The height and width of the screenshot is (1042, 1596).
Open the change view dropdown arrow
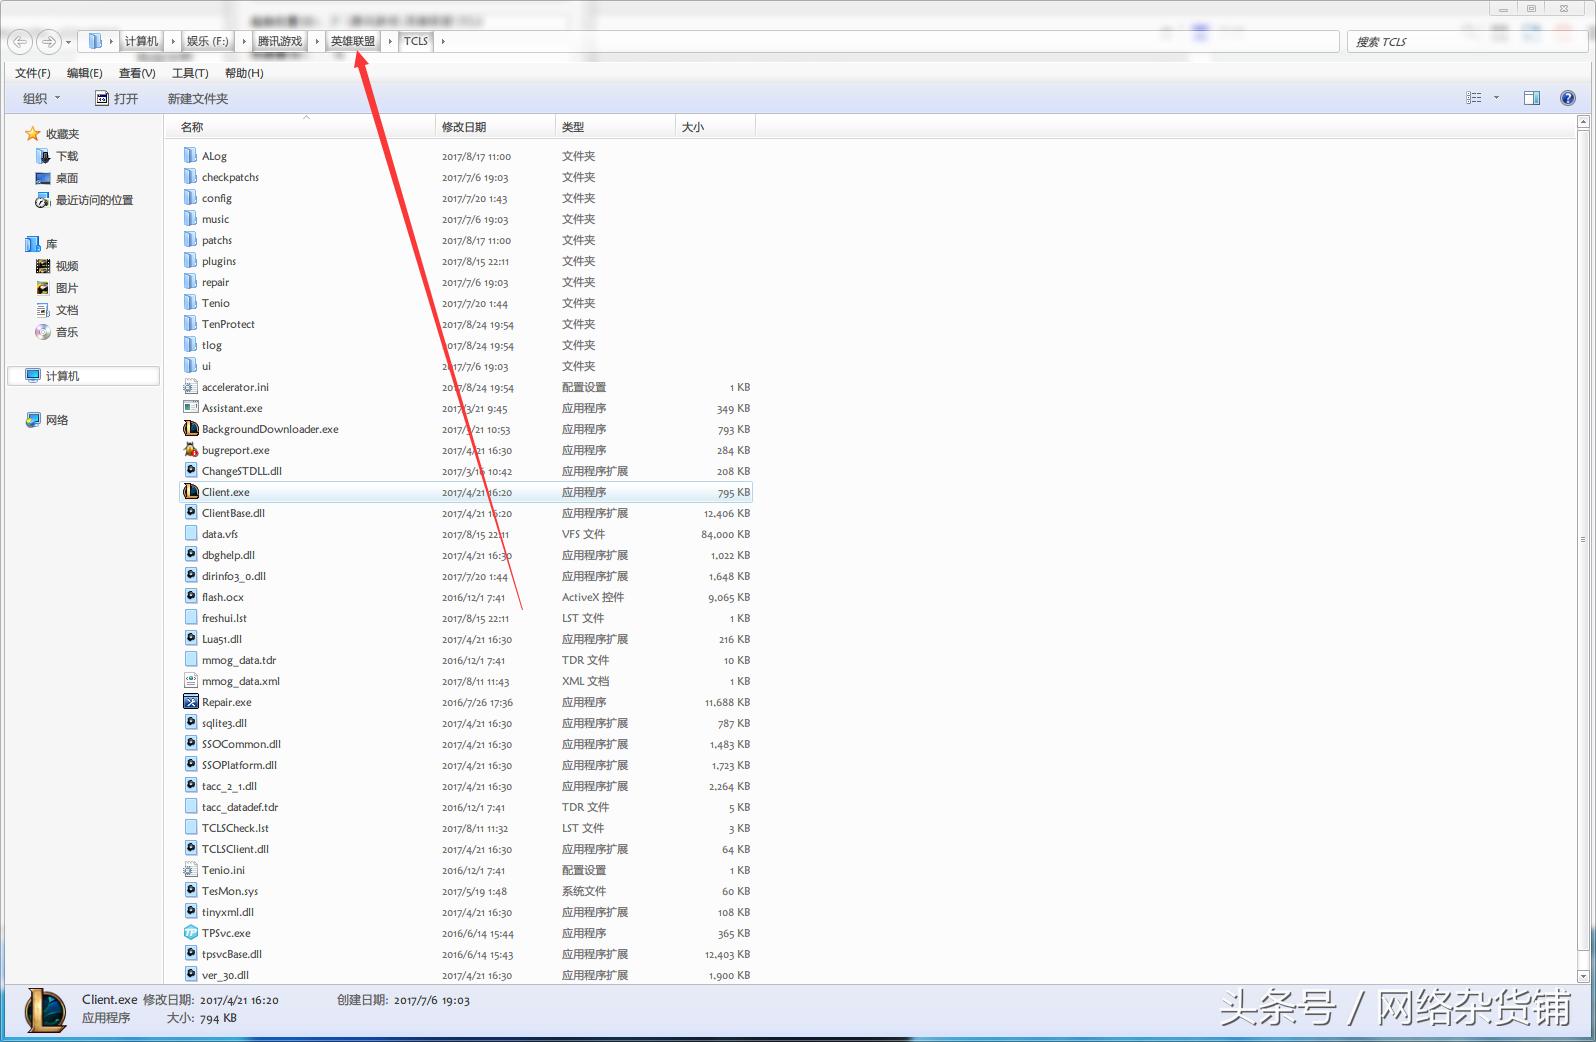point(1496,98)
